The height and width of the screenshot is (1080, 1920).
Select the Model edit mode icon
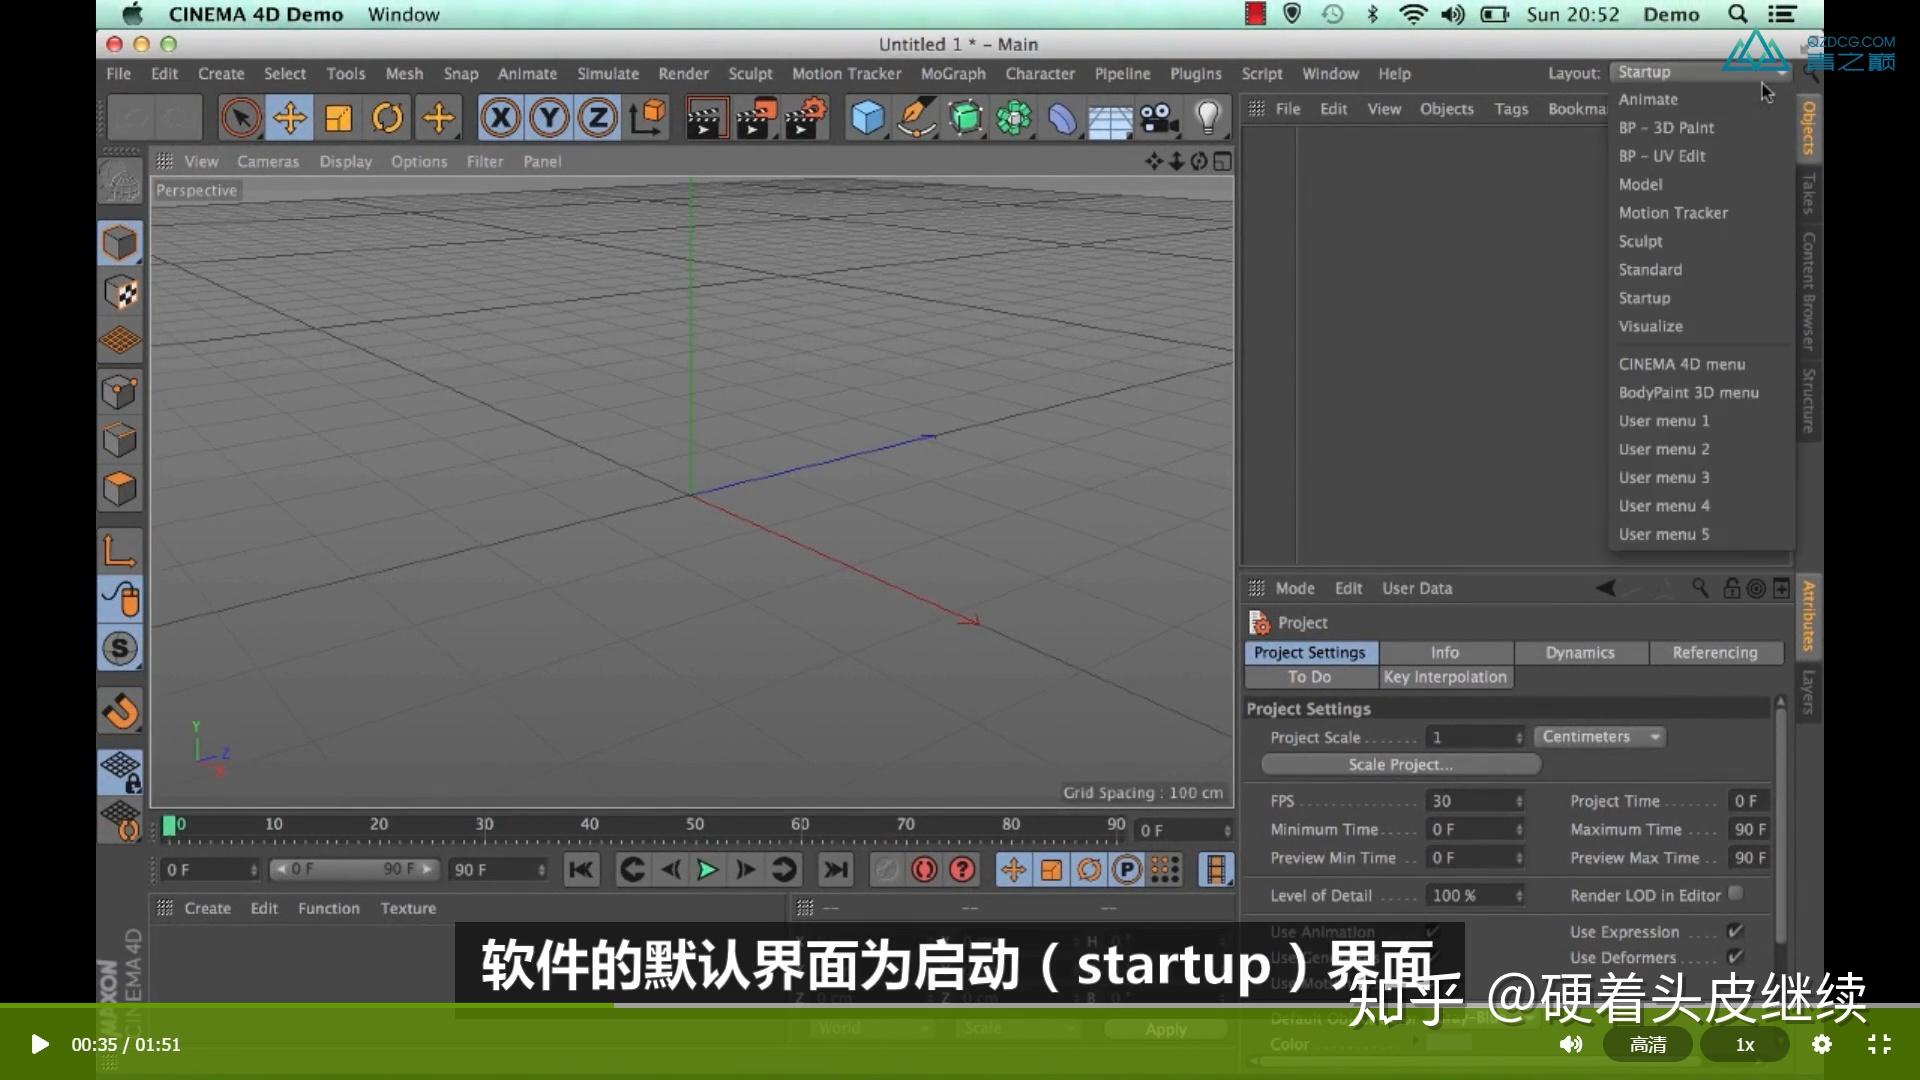[x=120, y=242]
